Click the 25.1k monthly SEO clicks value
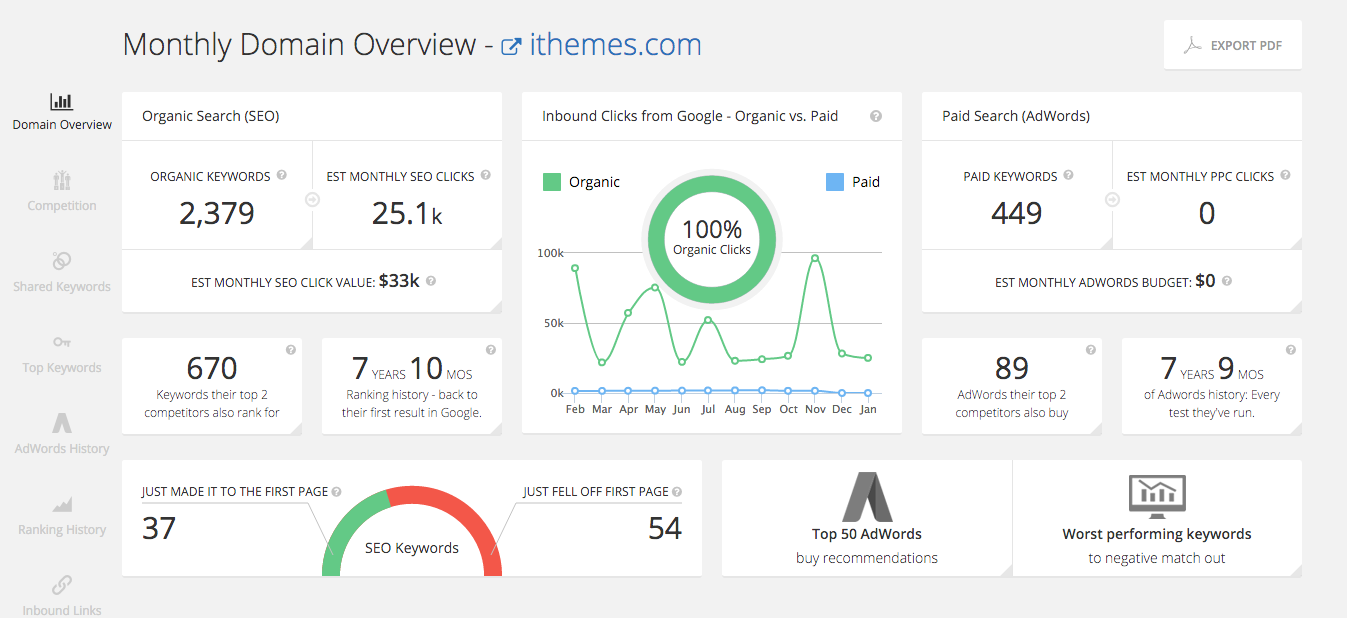 point(407,213)
